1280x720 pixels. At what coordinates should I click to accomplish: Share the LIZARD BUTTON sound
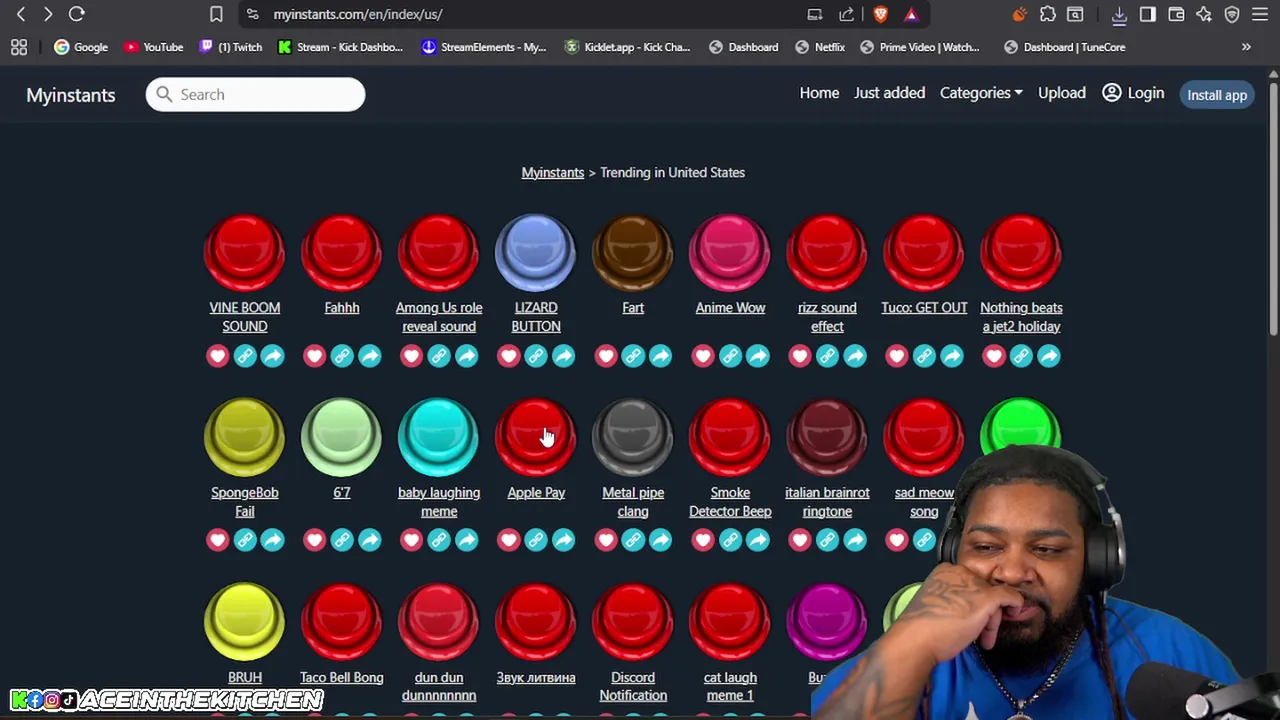564,356
